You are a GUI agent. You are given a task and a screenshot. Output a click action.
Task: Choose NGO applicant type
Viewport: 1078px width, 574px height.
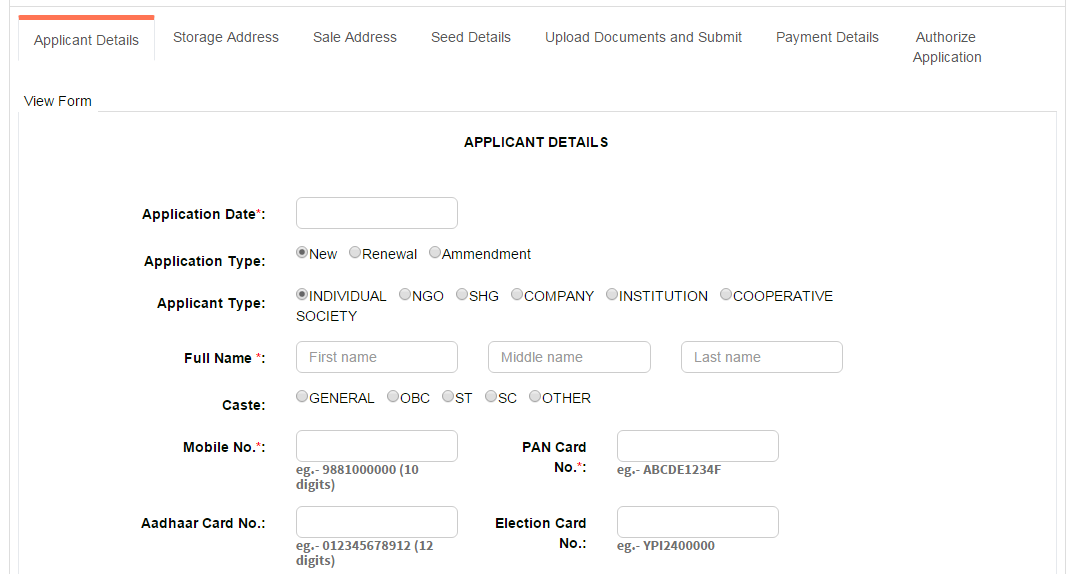pos(405,294)
